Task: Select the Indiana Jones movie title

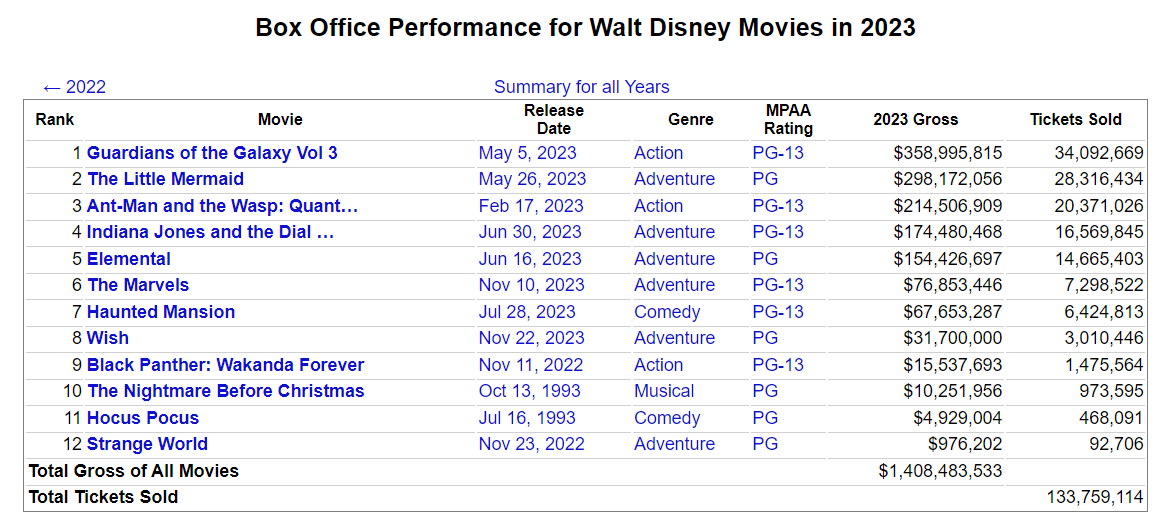Action: pos(210,232)
